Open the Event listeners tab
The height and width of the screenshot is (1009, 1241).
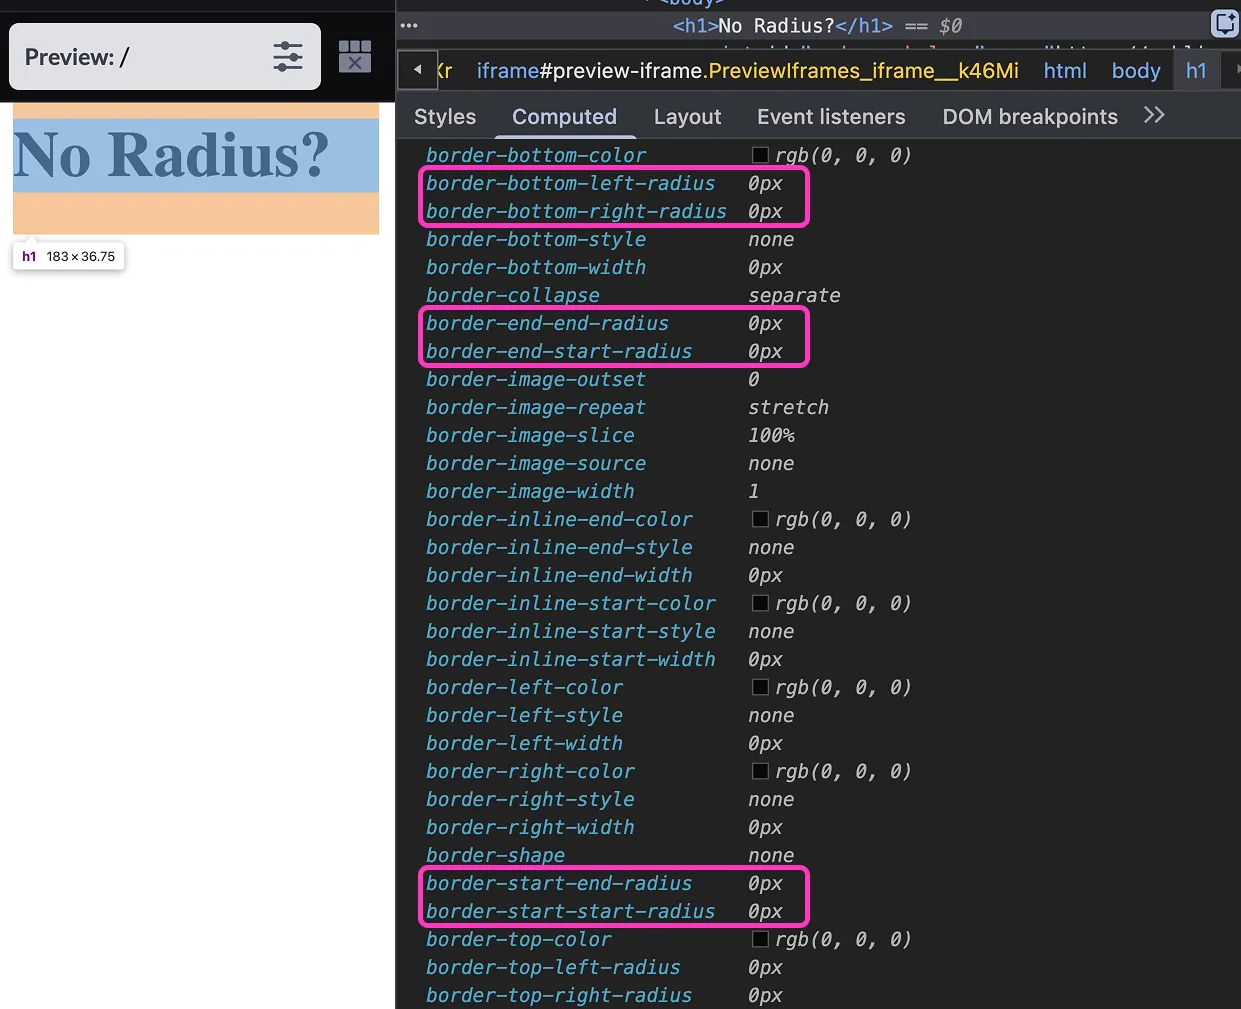(831, 117)
